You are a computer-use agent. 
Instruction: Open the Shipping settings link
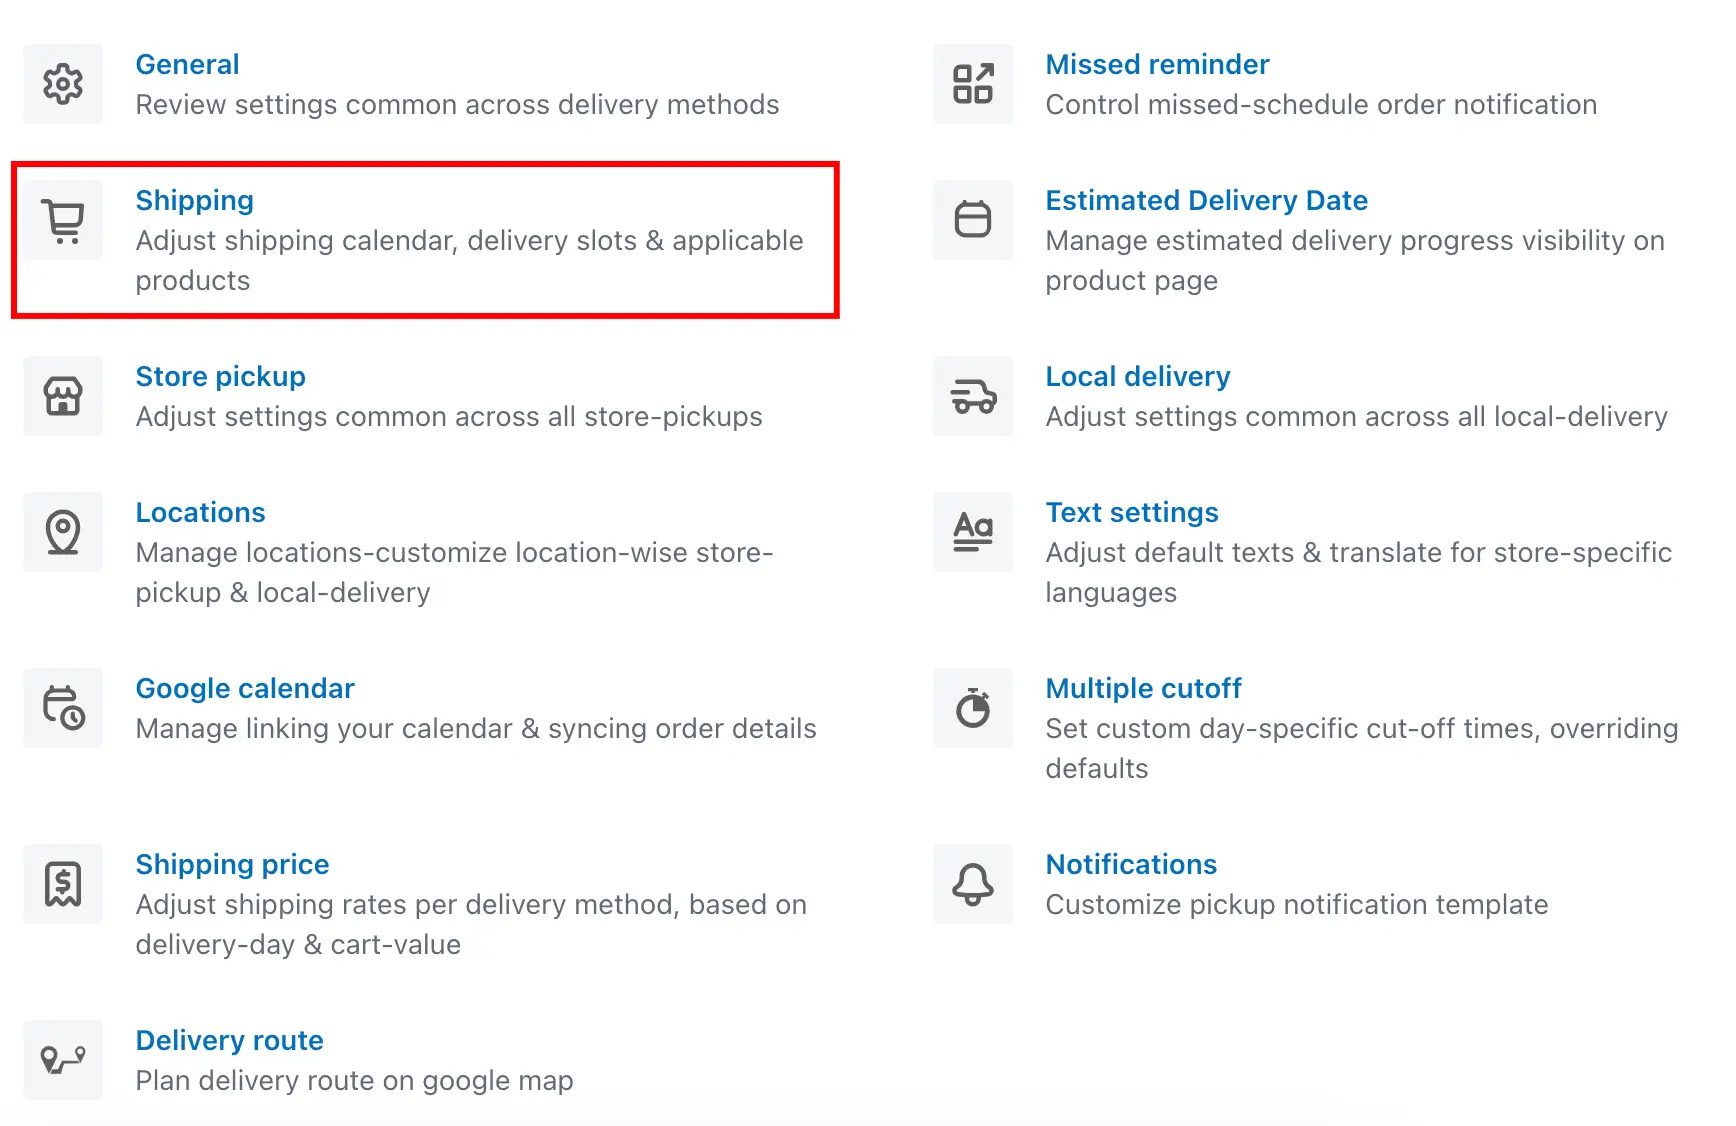pyautogui.click(x=194, y=201)
